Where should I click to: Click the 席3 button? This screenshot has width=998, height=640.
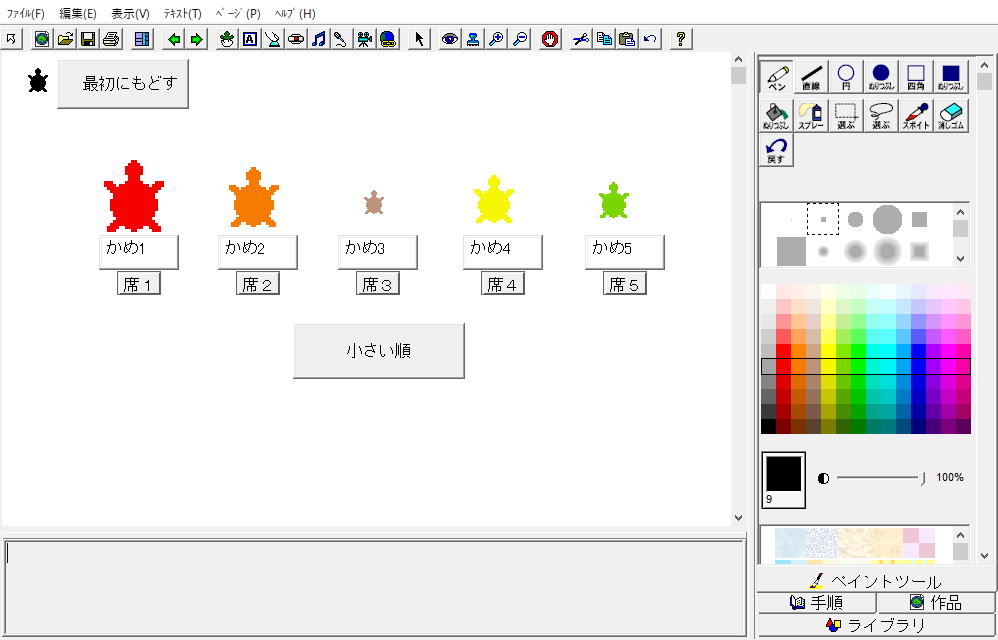click(x=377, y=285)
